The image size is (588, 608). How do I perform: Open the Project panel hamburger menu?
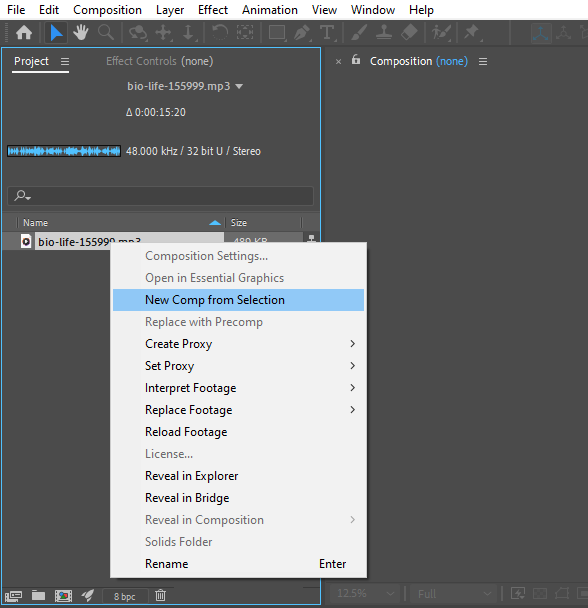65,61
